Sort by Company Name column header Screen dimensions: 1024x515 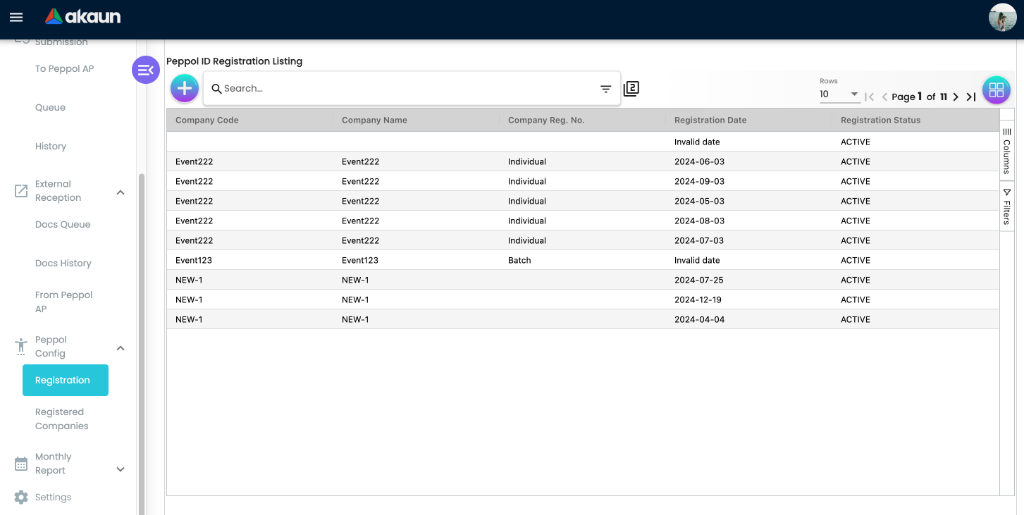[374, 120]
